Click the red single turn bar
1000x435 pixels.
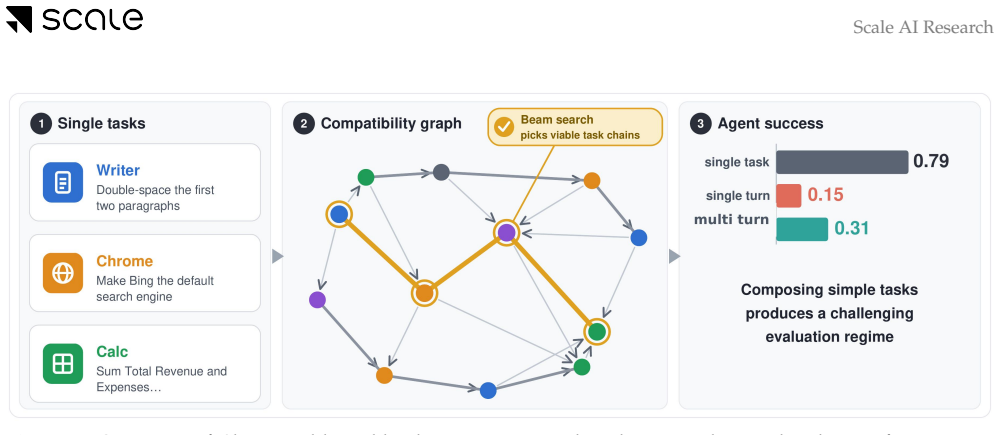pyautogui.click(x=788, y=195)
